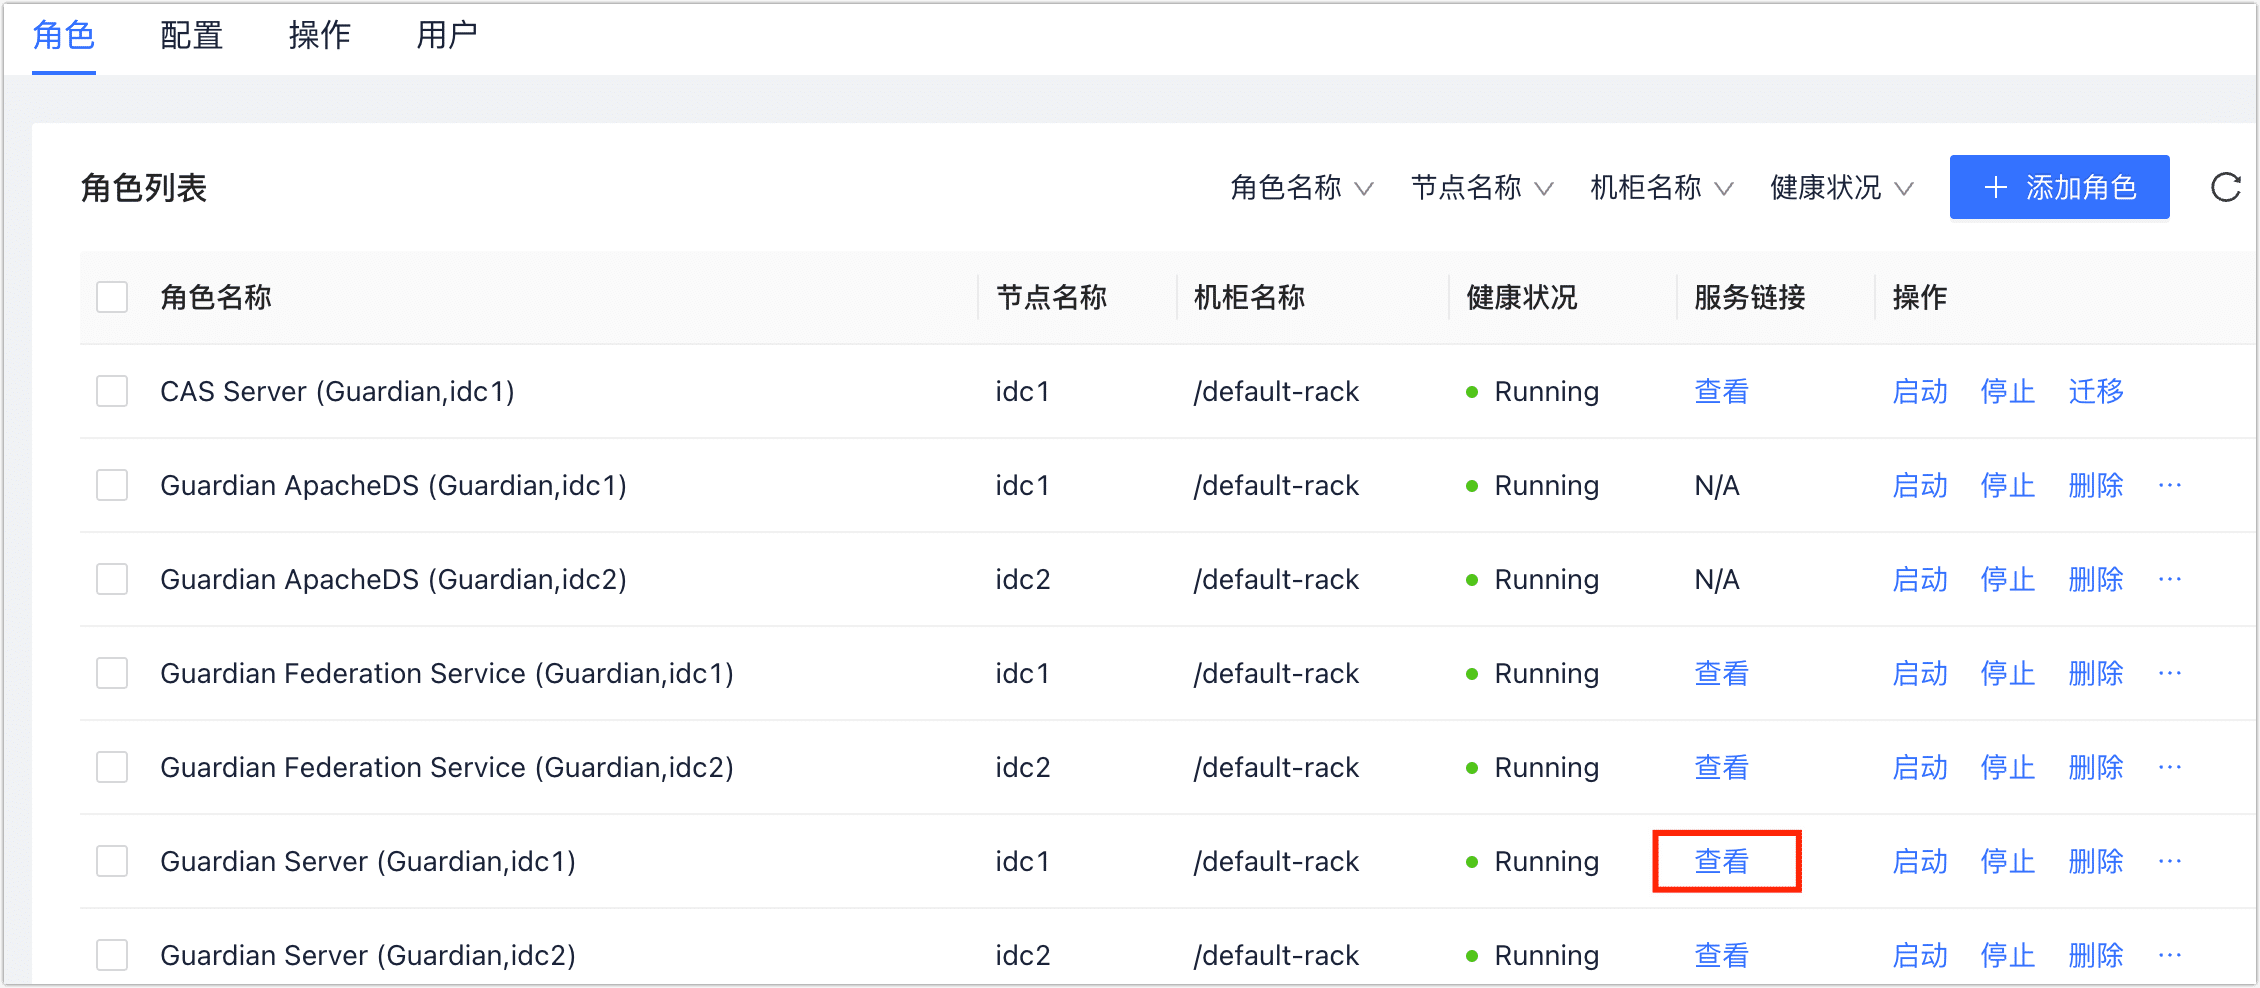
Task: Expand the 健康状况 filter dropdown
Action: 1842,187
